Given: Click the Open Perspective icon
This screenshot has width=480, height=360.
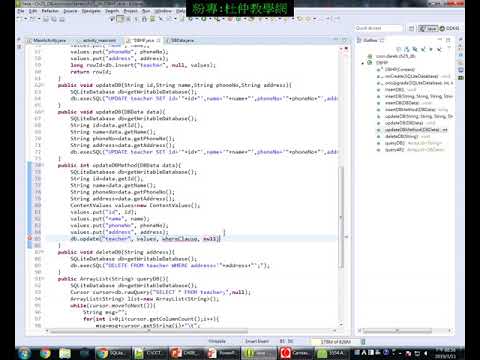Looking at the screenshot, I should click(411, 28).
